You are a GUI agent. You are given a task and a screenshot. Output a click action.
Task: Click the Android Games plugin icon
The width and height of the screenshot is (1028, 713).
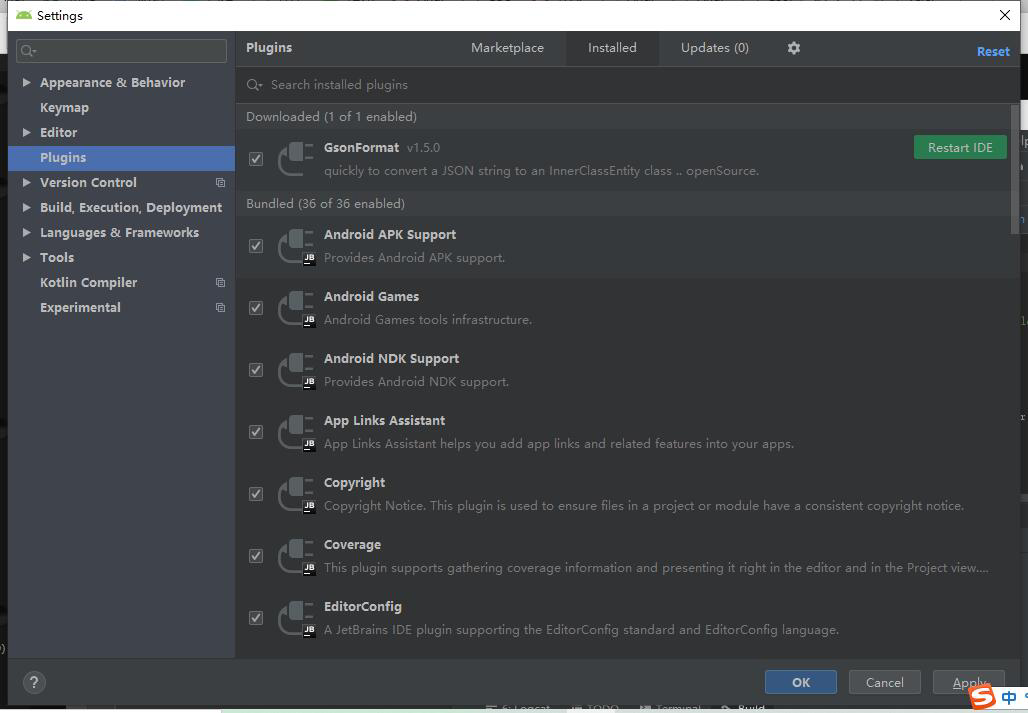(296, 308)
